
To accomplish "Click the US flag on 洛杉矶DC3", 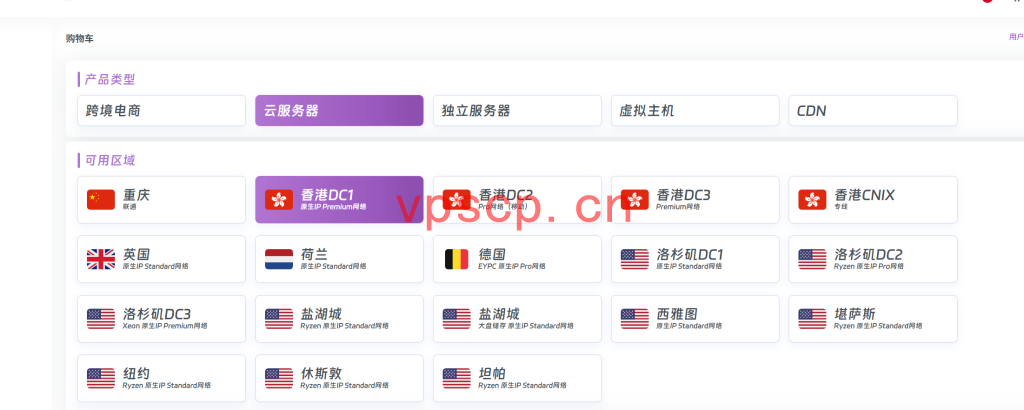I will (101, 319).
